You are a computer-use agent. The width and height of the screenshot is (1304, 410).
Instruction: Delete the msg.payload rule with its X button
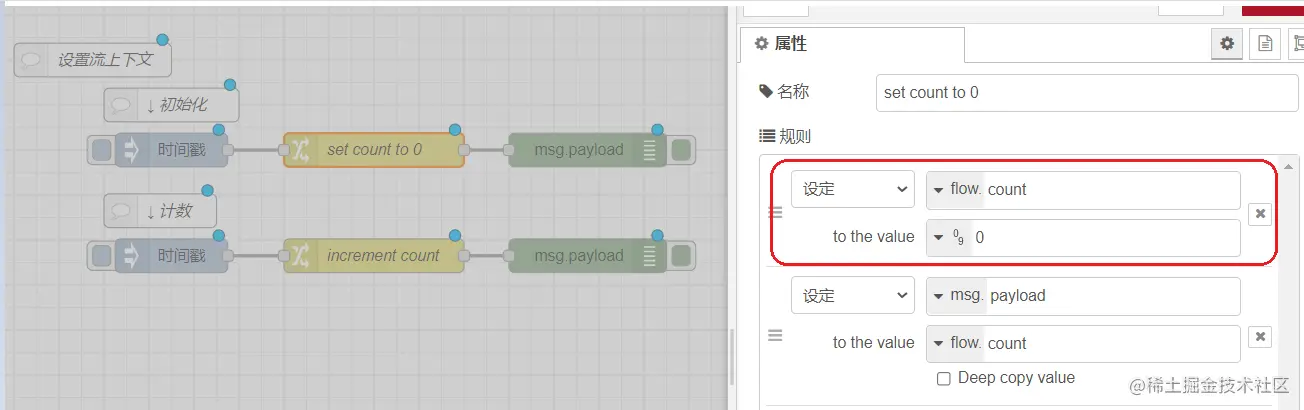1260,337
